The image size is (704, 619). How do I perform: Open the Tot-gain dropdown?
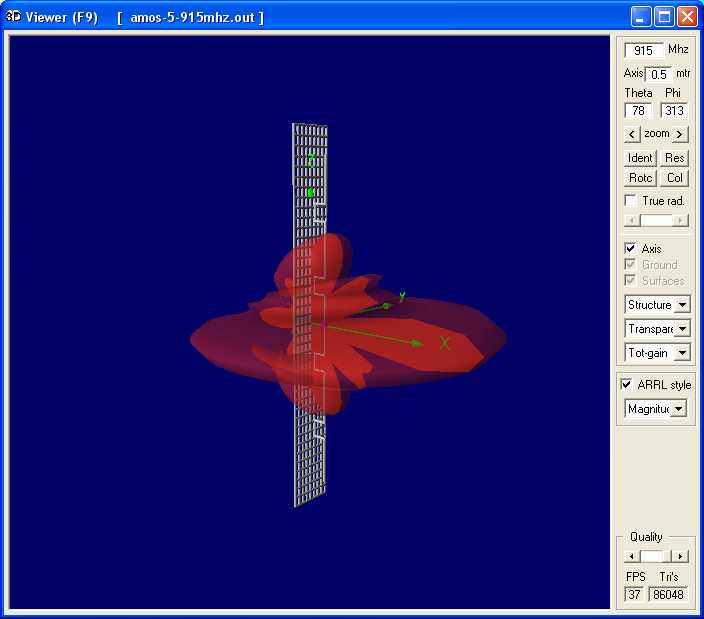pos(682,353)
